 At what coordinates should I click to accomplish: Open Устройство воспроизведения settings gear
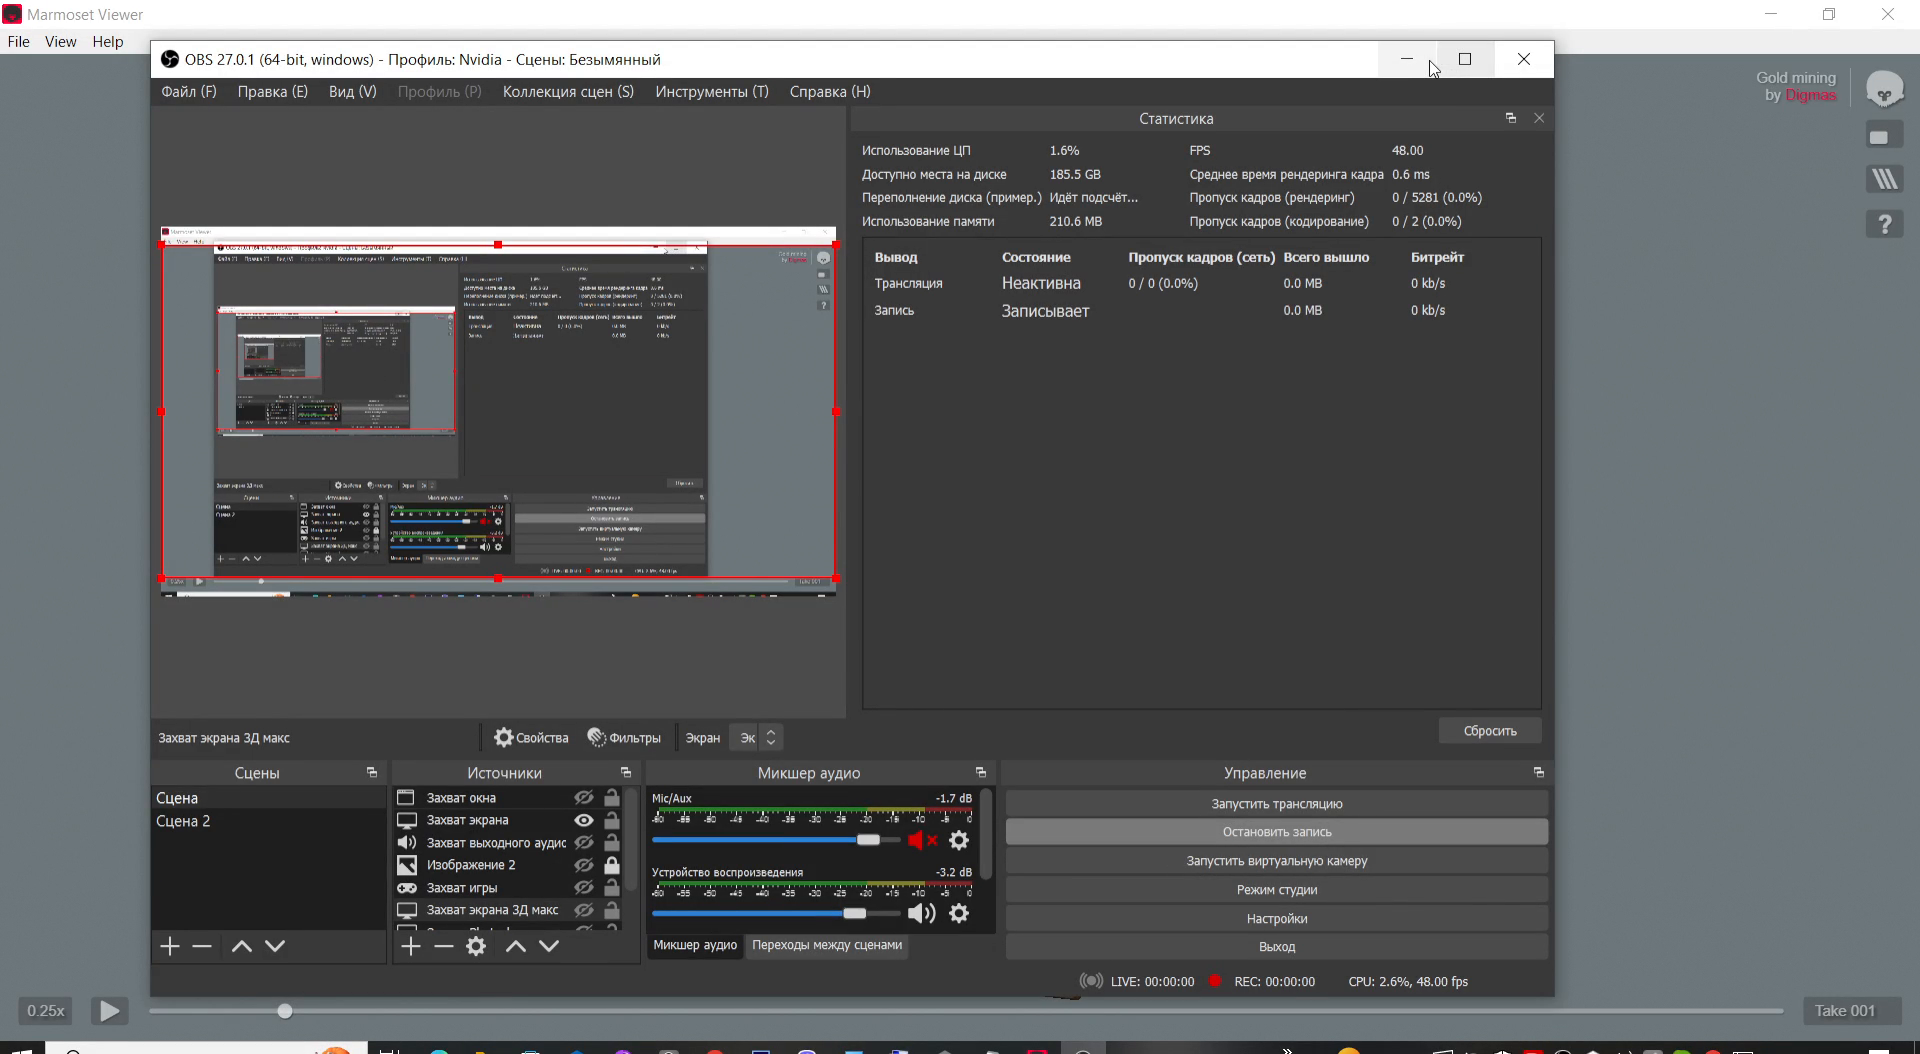959,913
